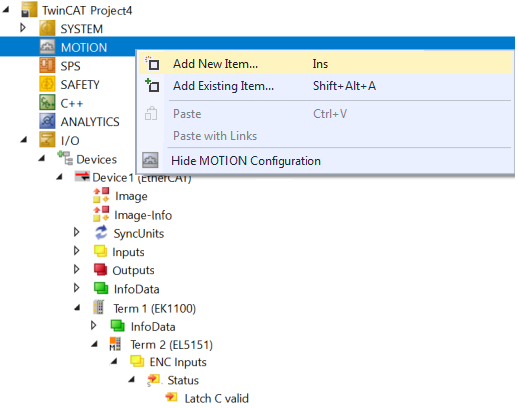The image size is (518, 408).
Task: Click the green InfoData icon under Device1
Action: 101,288
